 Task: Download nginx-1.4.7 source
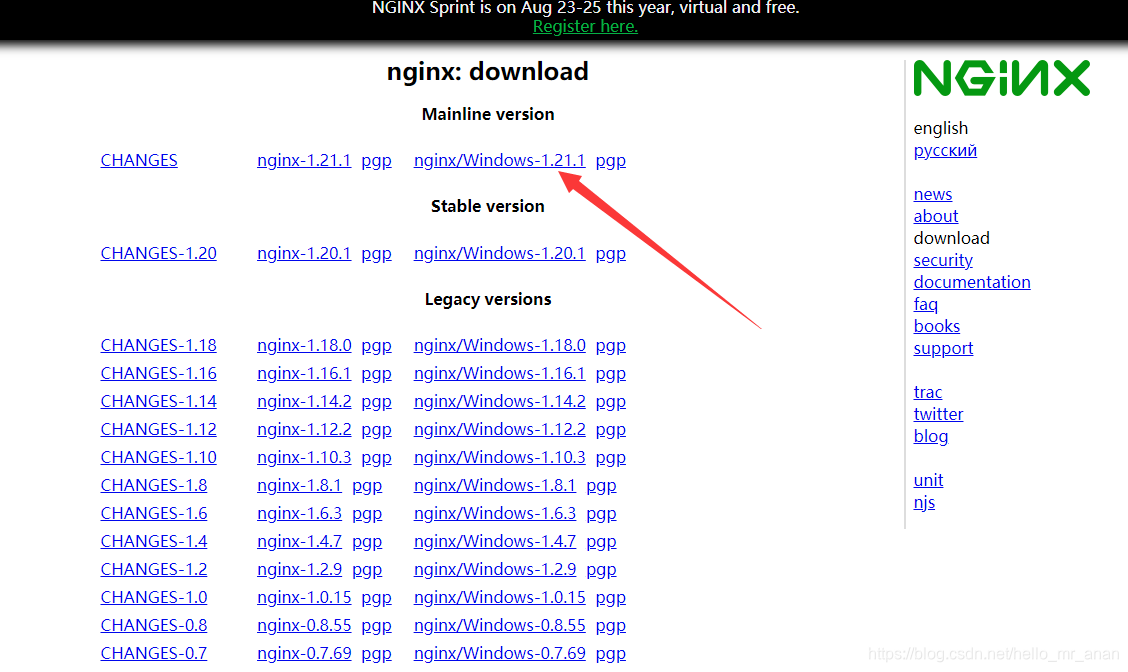299,542
